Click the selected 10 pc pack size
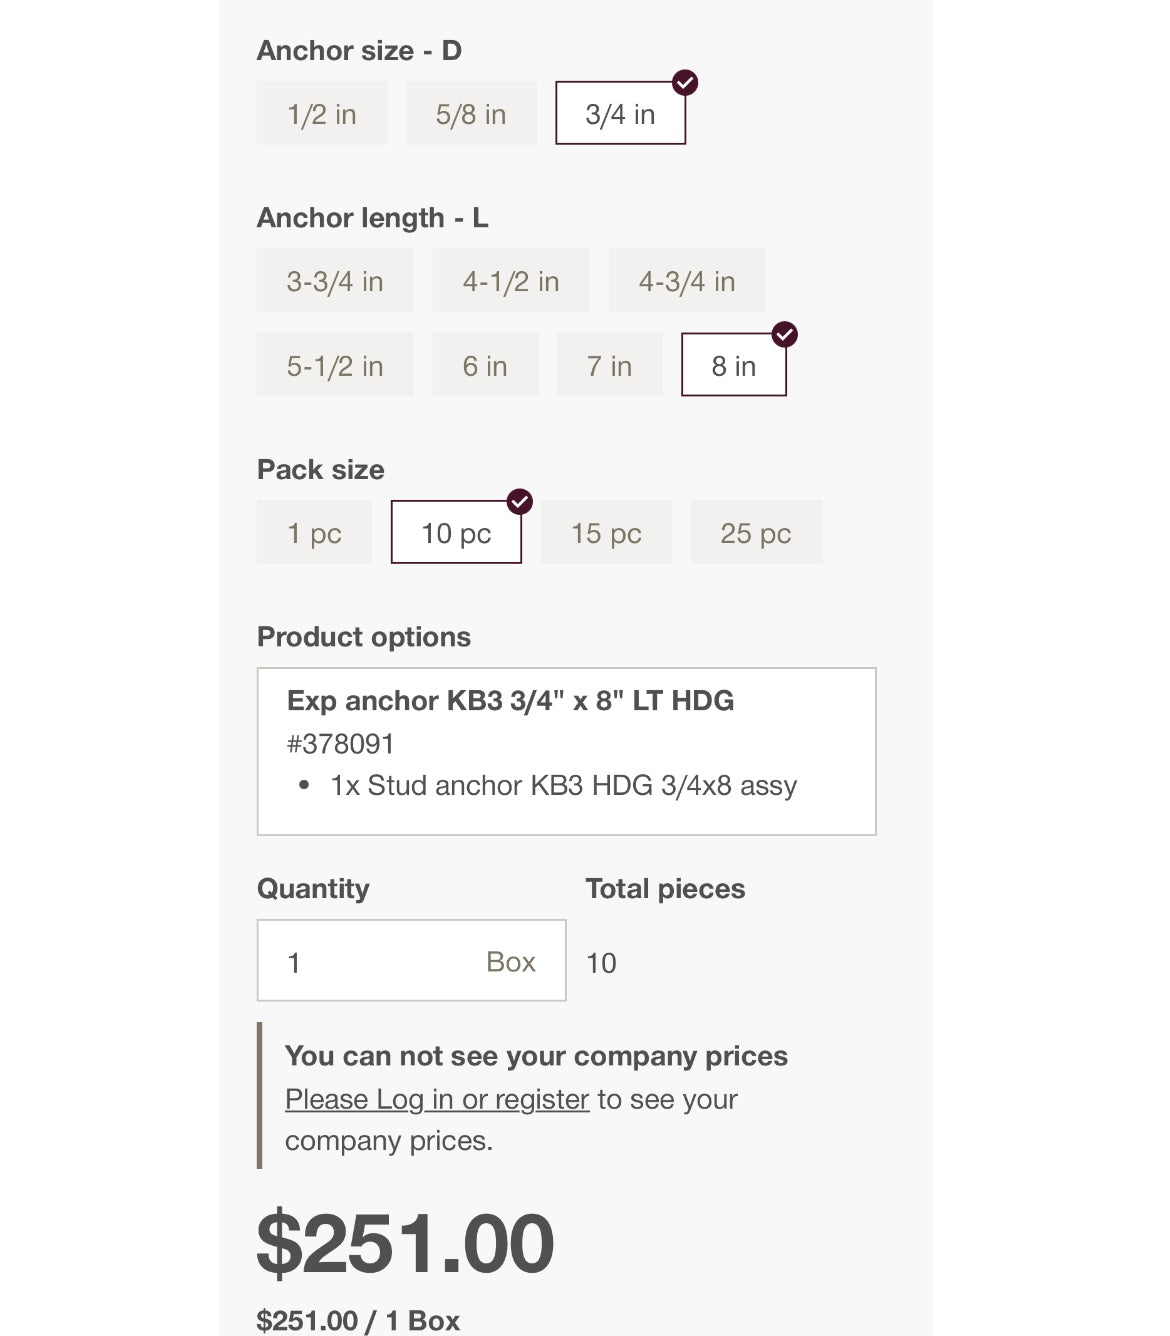 coord(456,533)
